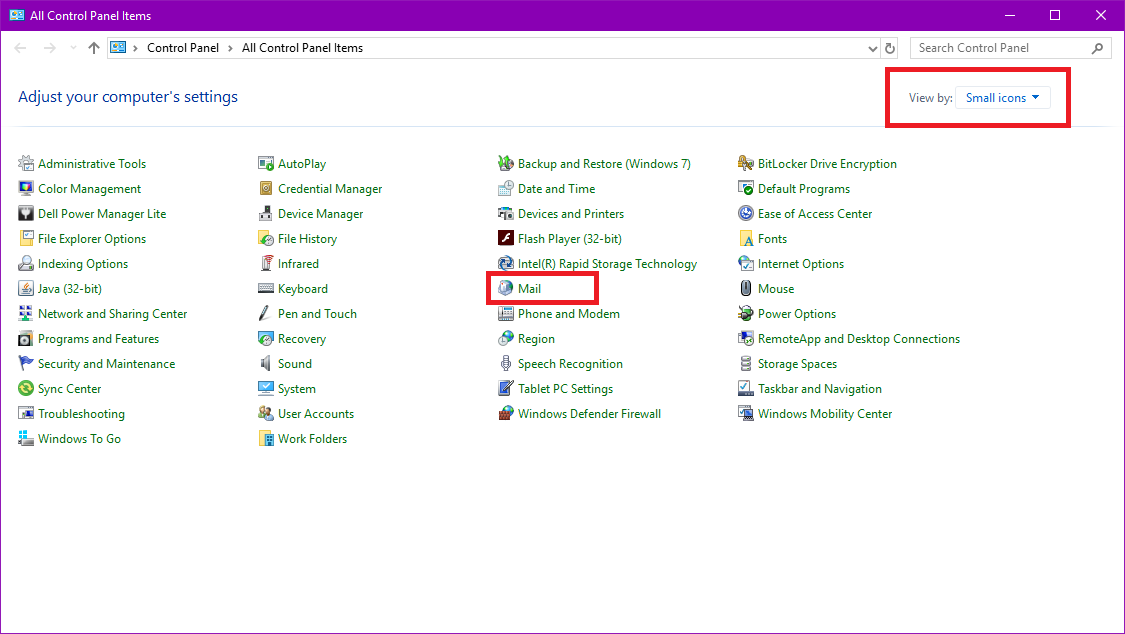Viewport: 1125px width, 634px height.
Task: Open the Windows Mobility Center link
Action: pos(825,414)
